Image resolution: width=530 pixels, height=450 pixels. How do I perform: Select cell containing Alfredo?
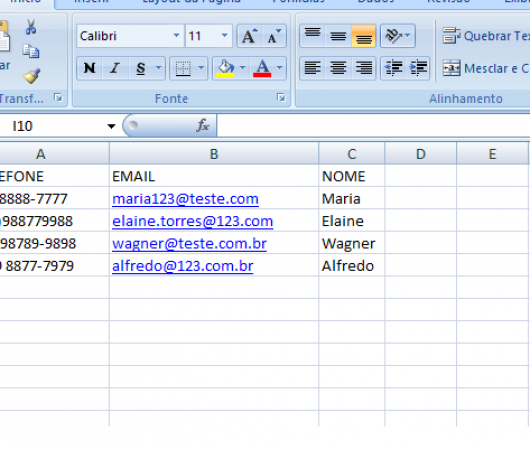coord(352,265)
